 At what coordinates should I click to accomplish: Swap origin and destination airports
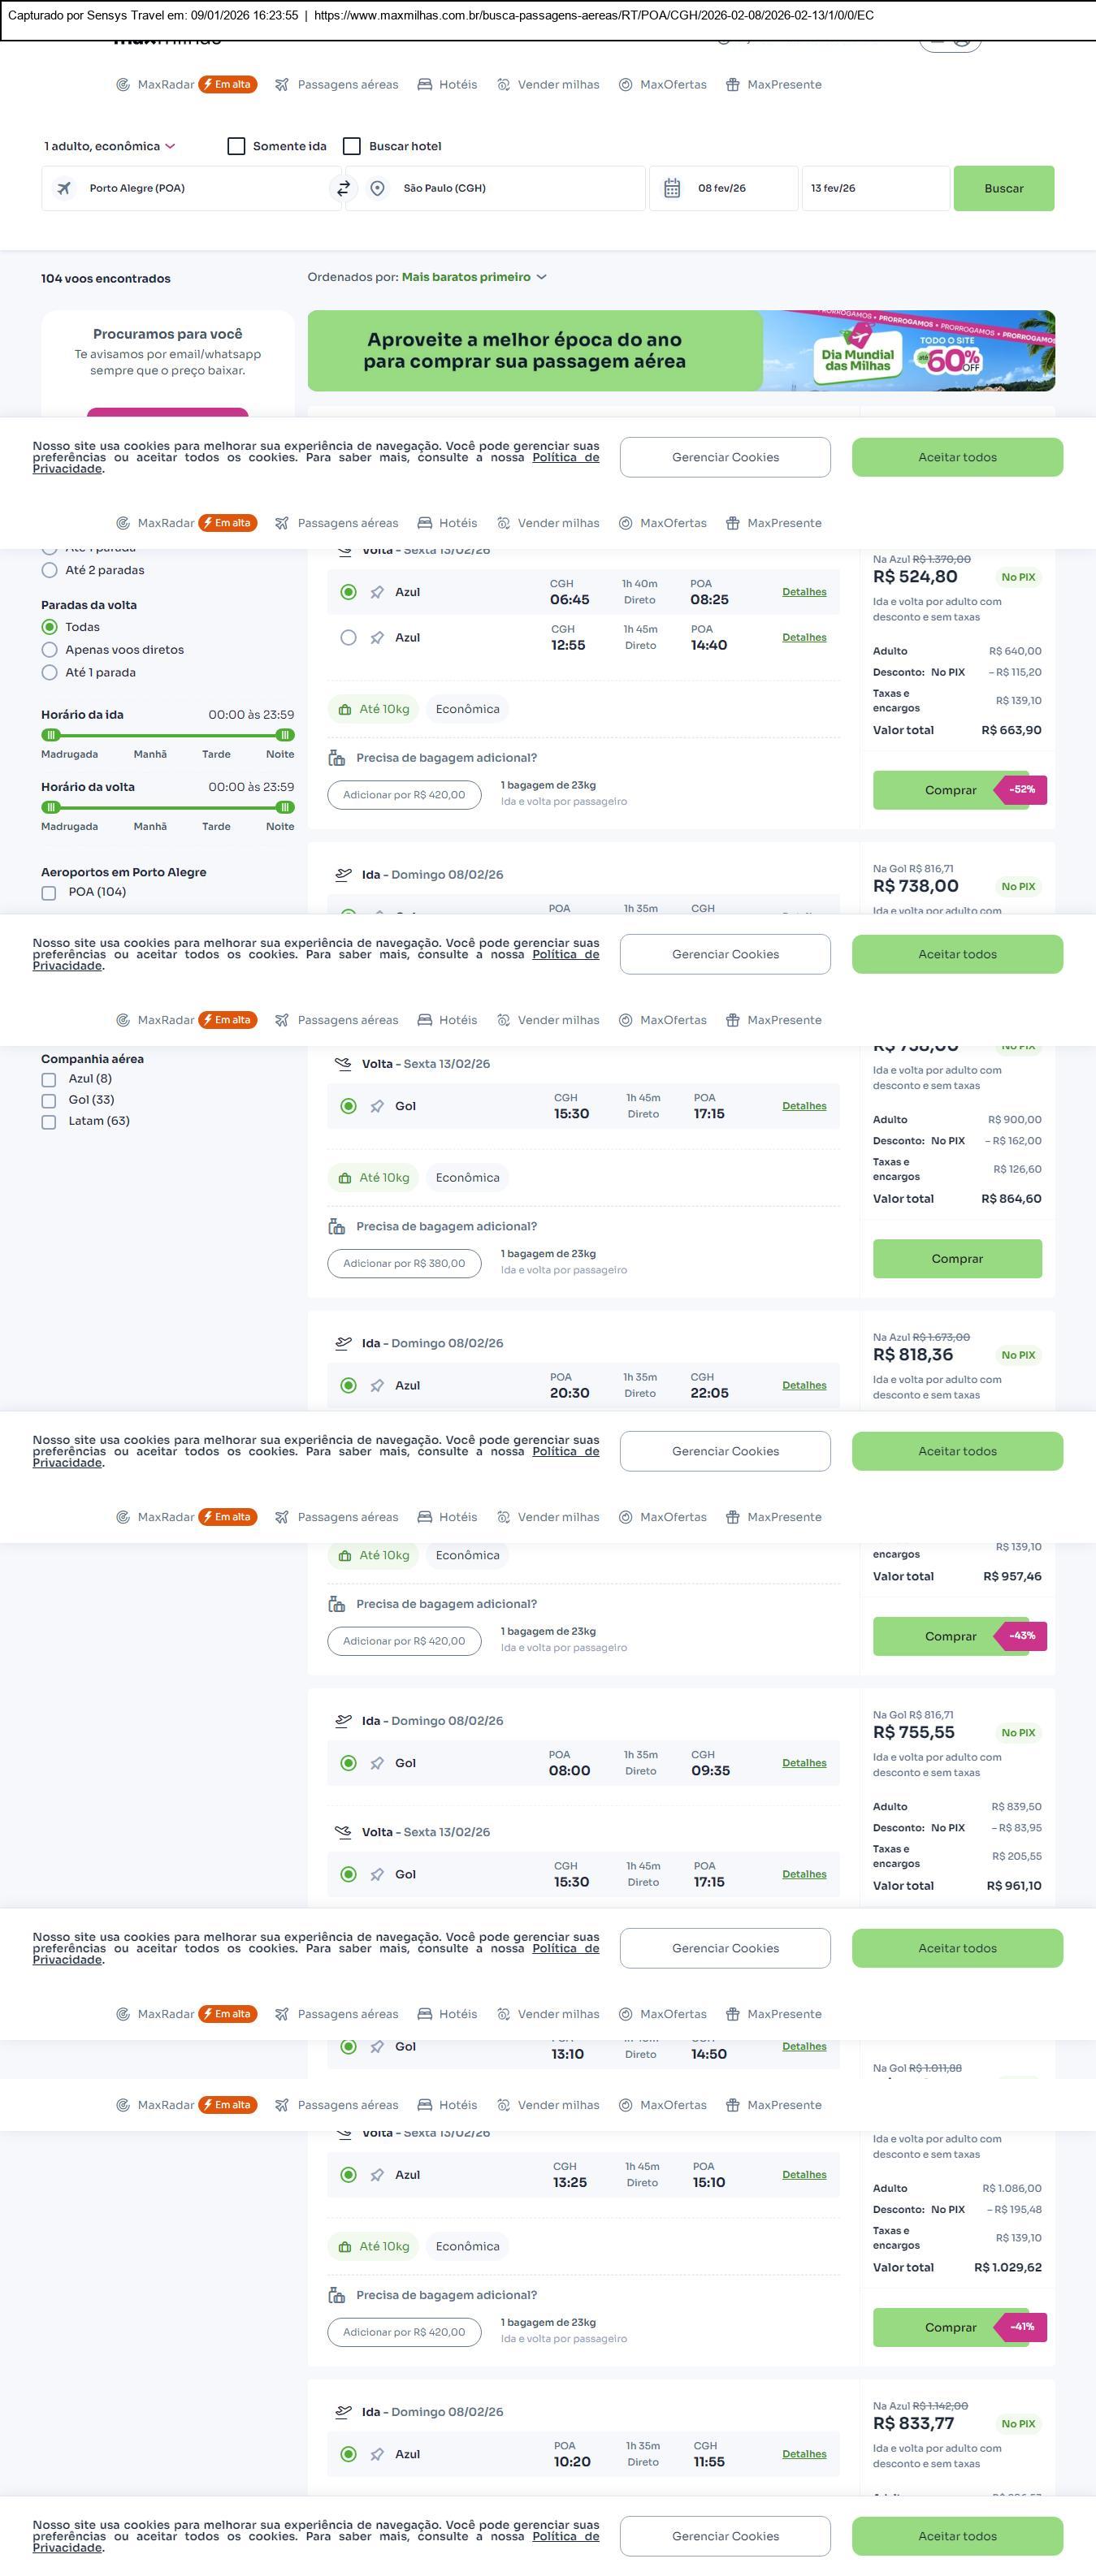coord(343,188)
